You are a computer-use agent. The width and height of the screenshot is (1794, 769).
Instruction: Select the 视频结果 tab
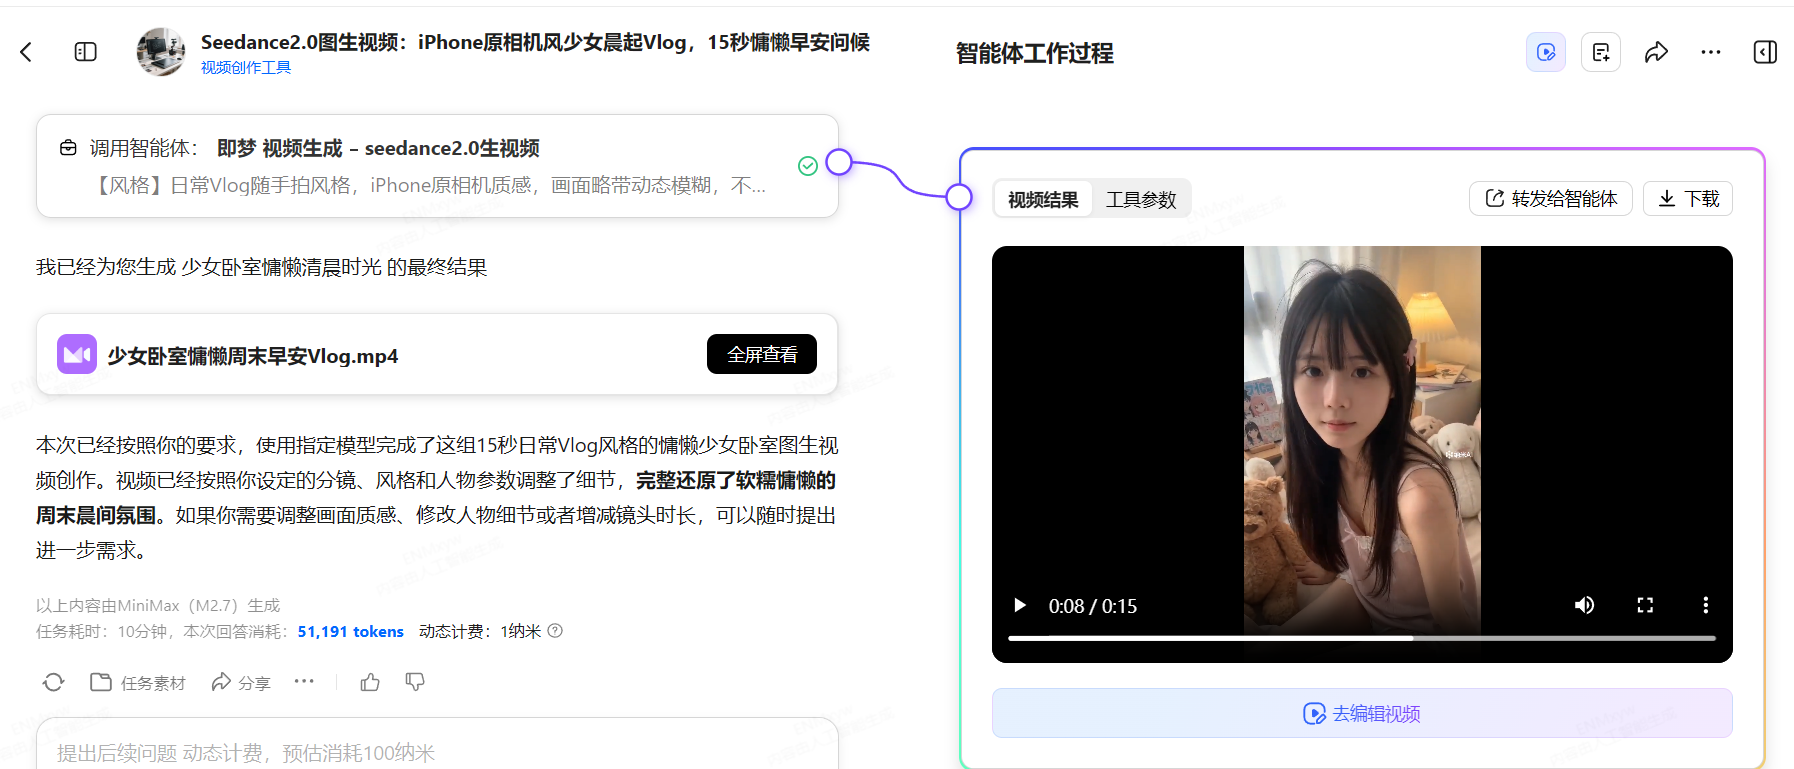tap(1043, 200)
